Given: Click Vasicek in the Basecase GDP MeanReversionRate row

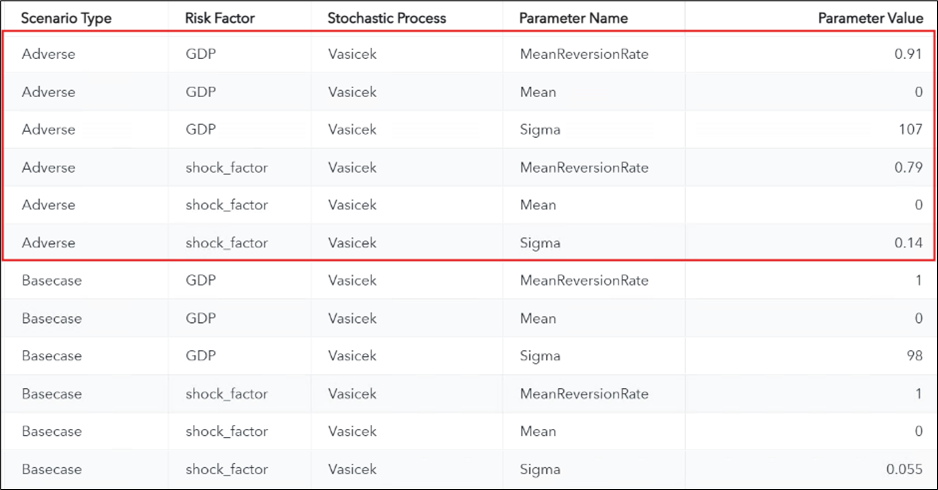Looking at the screenshot, I should coord(352,281).
